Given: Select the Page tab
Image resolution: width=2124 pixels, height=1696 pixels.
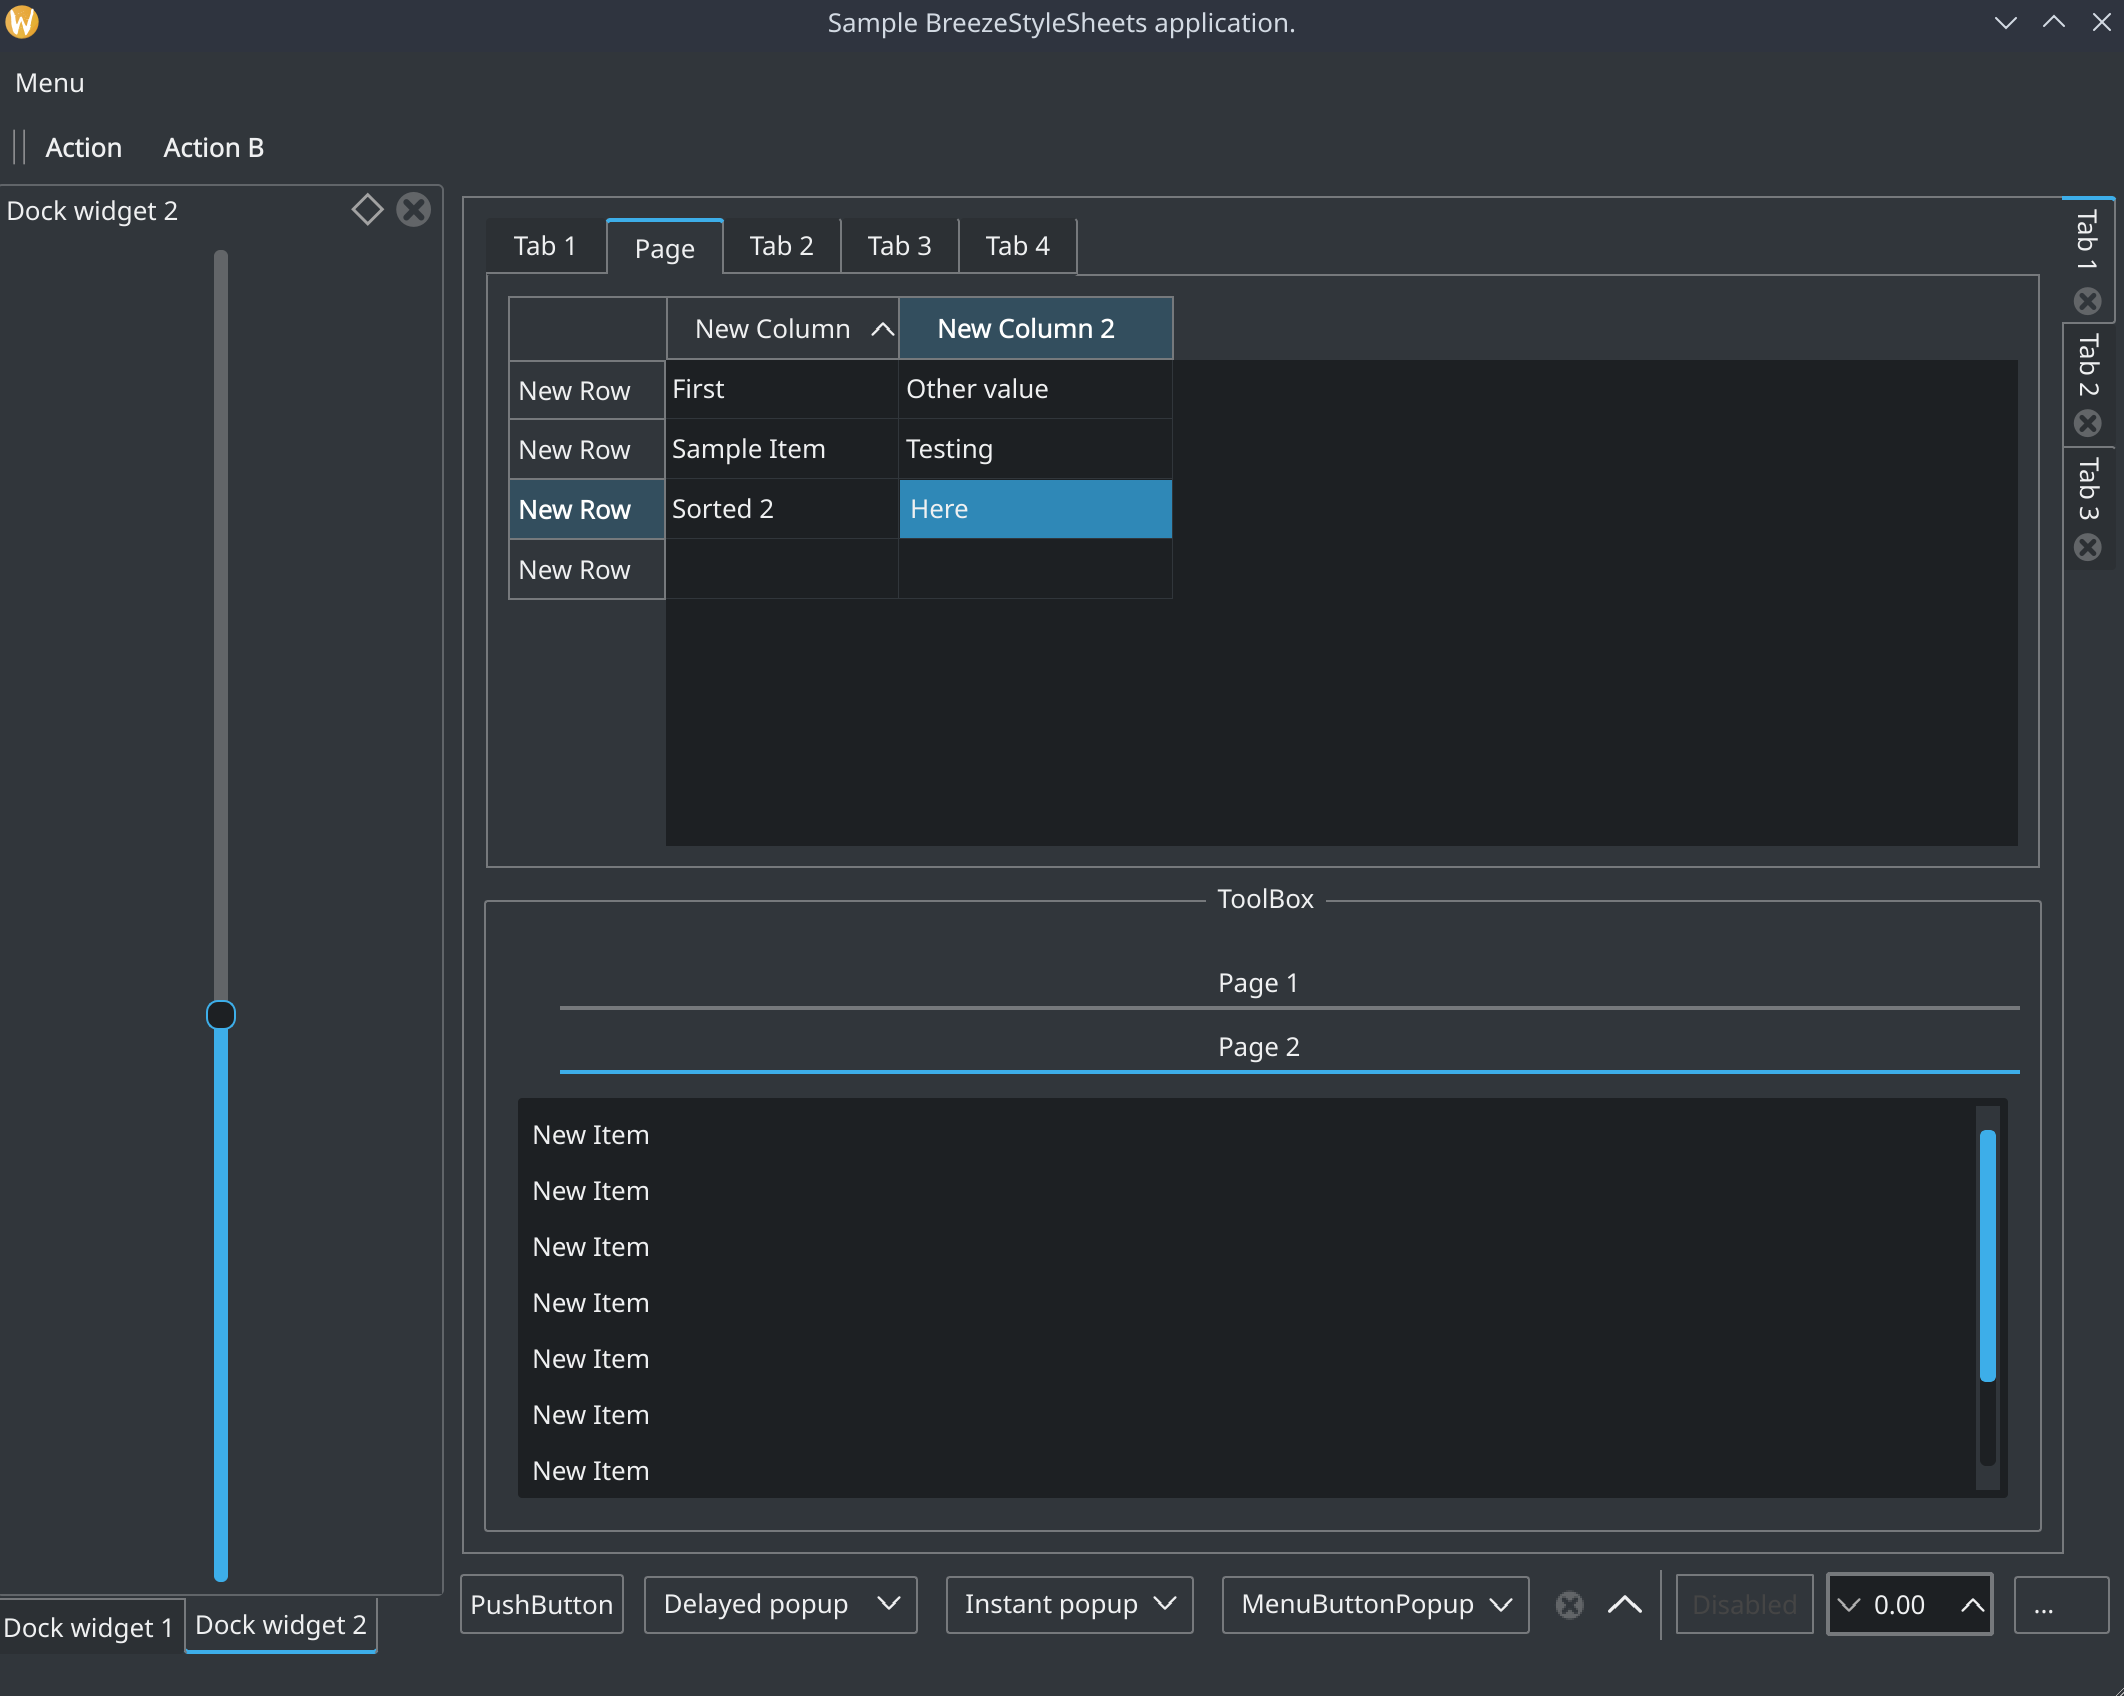Looking at the screenshot, I should (665, 247).
